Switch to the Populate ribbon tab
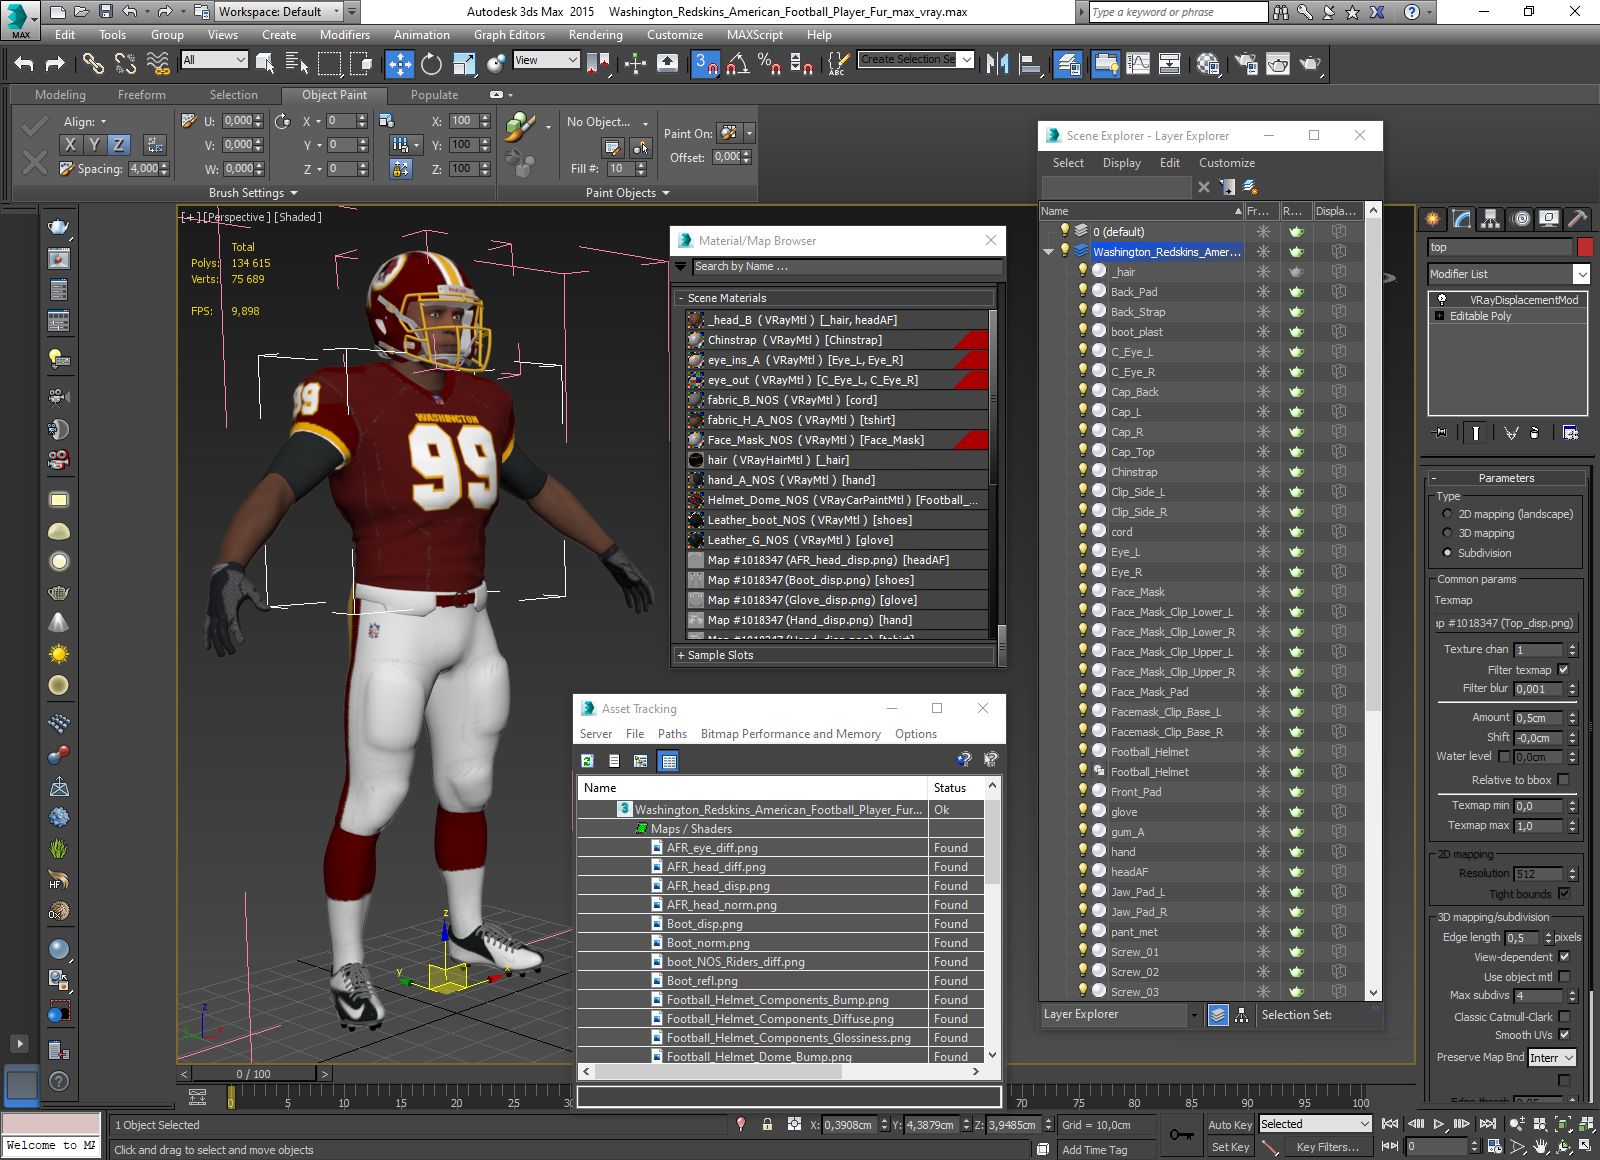The height and width of the screenshot is (1160, 1600). [x=435, y=95]
